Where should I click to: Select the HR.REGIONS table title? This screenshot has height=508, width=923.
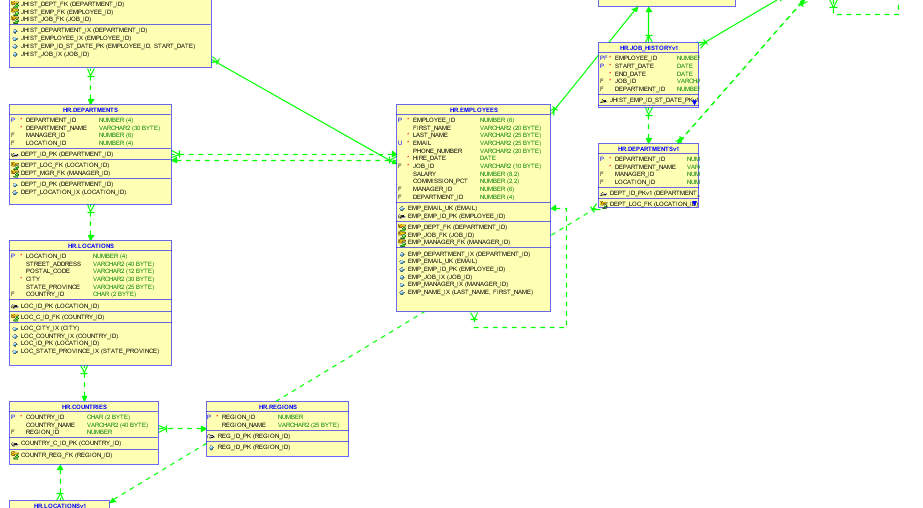[278, 407]
